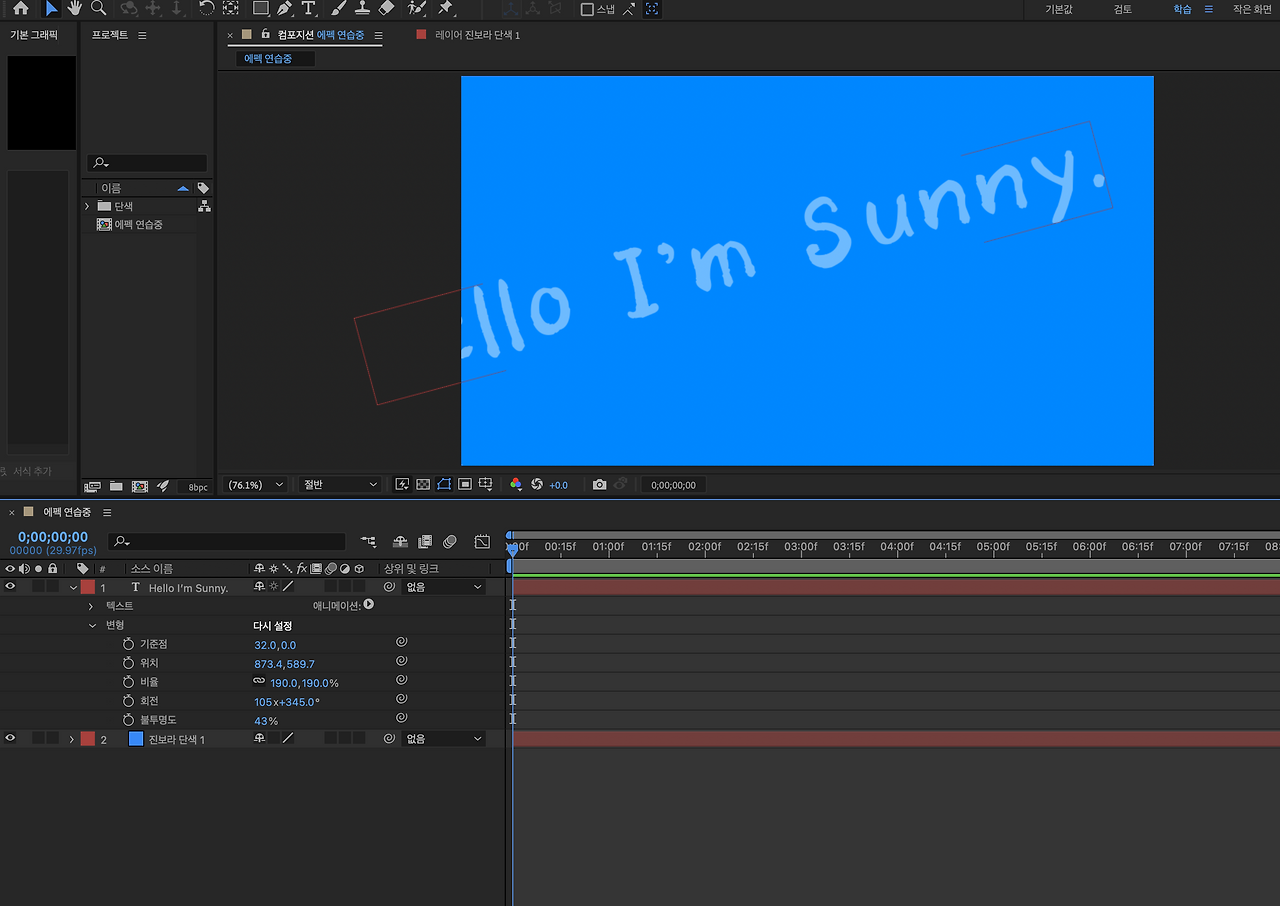Viewport: 1280px width, 906px height.
Task: Toggle the scale constrain-proportions link
Action: point(259,682)
